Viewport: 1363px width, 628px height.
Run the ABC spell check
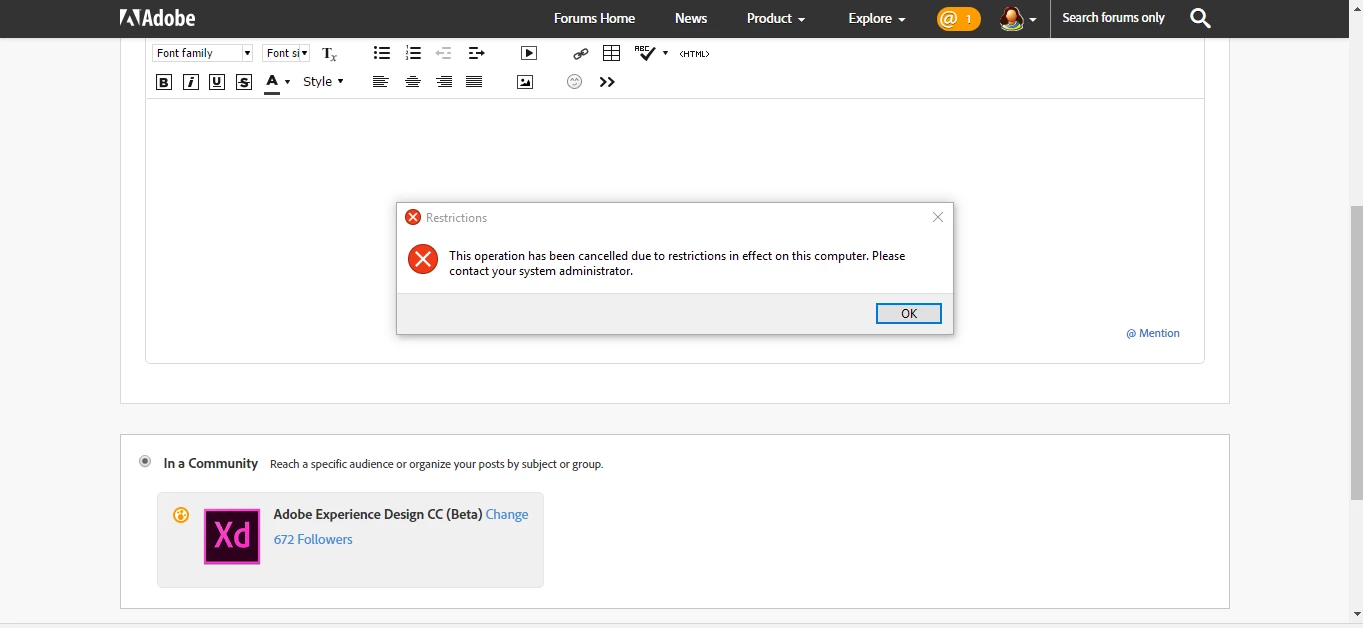click(x=645, y=53)
